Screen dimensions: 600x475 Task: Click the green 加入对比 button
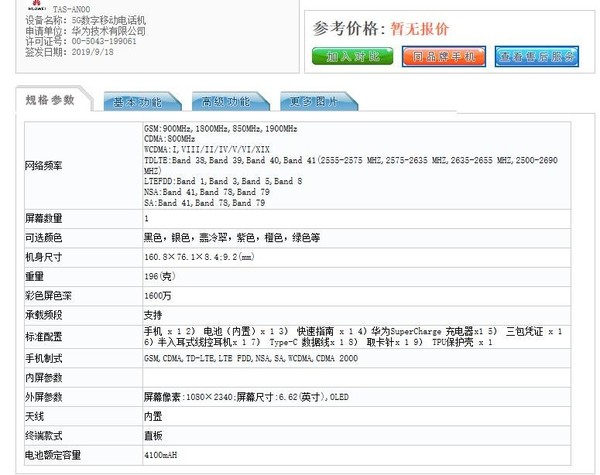point(352,56)
